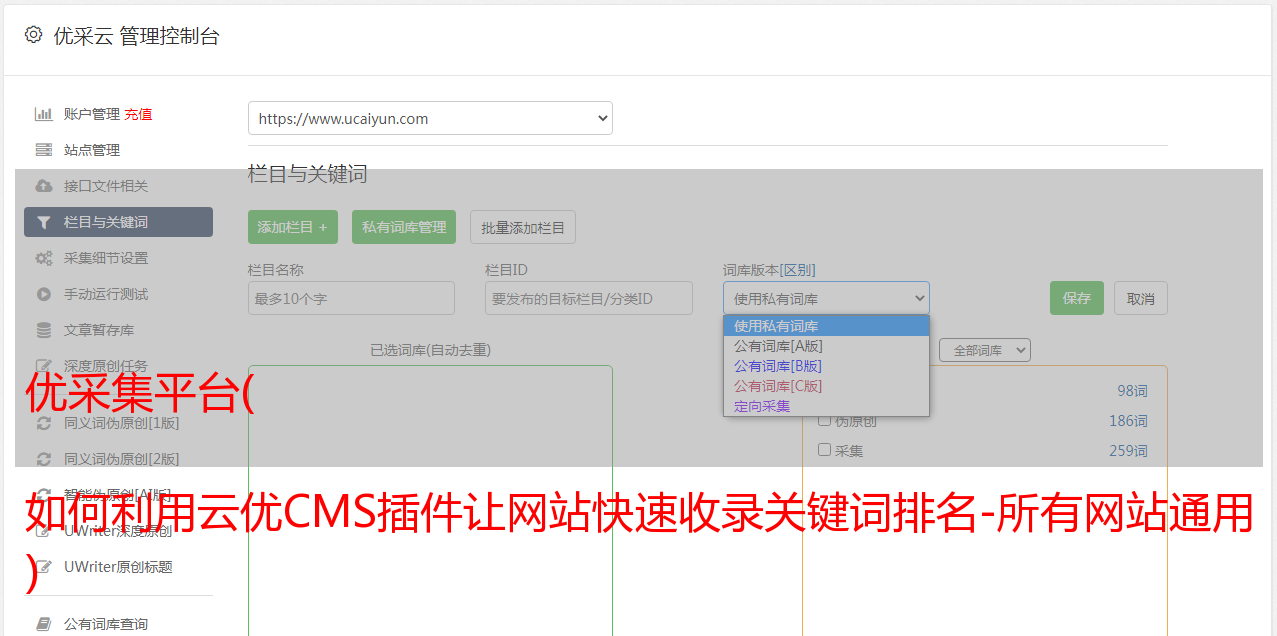
Task: Choose 公有词库[C版] option
Action: (x=826, y=386)
